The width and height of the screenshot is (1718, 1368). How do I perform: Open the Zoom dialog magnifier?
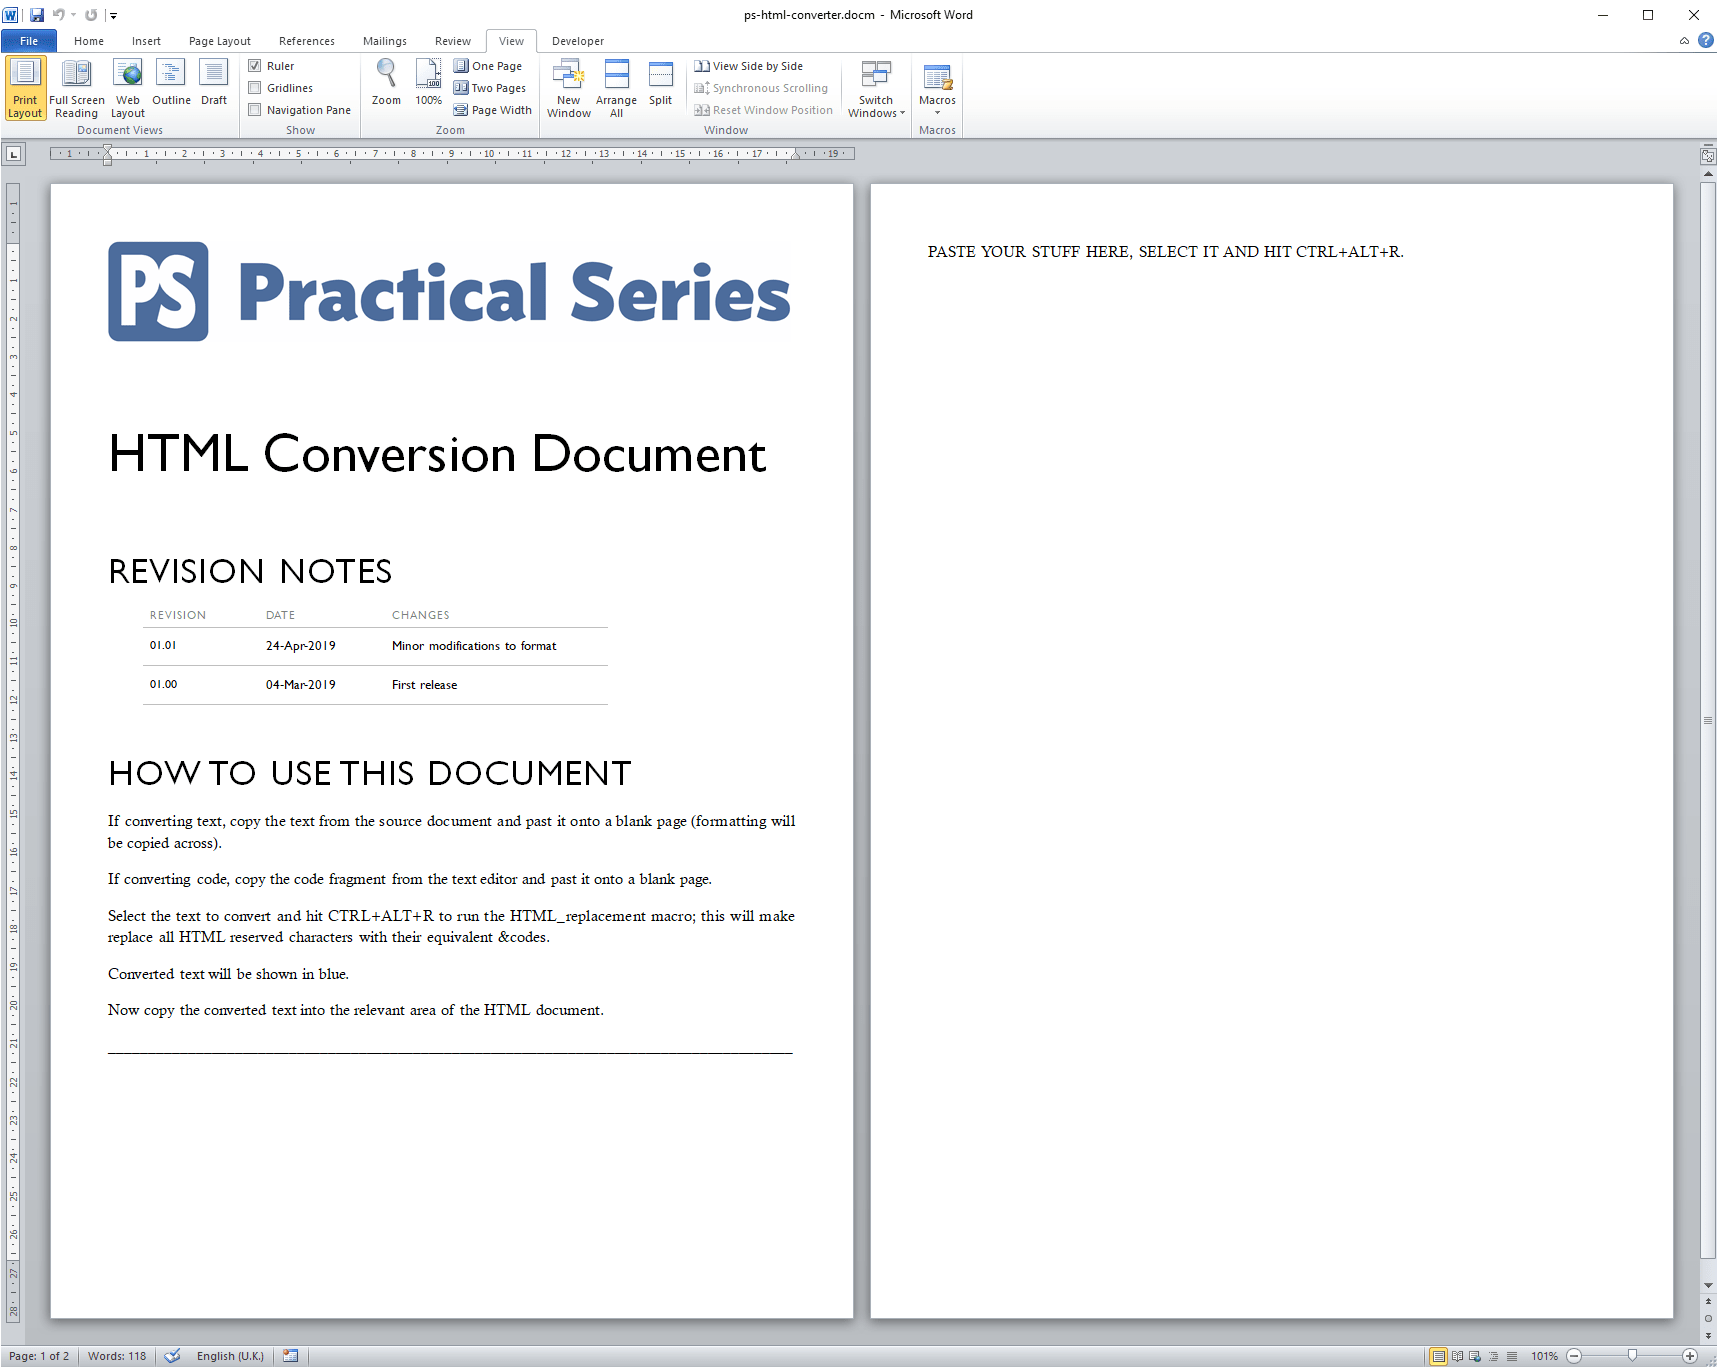click(x=386, y=82)
